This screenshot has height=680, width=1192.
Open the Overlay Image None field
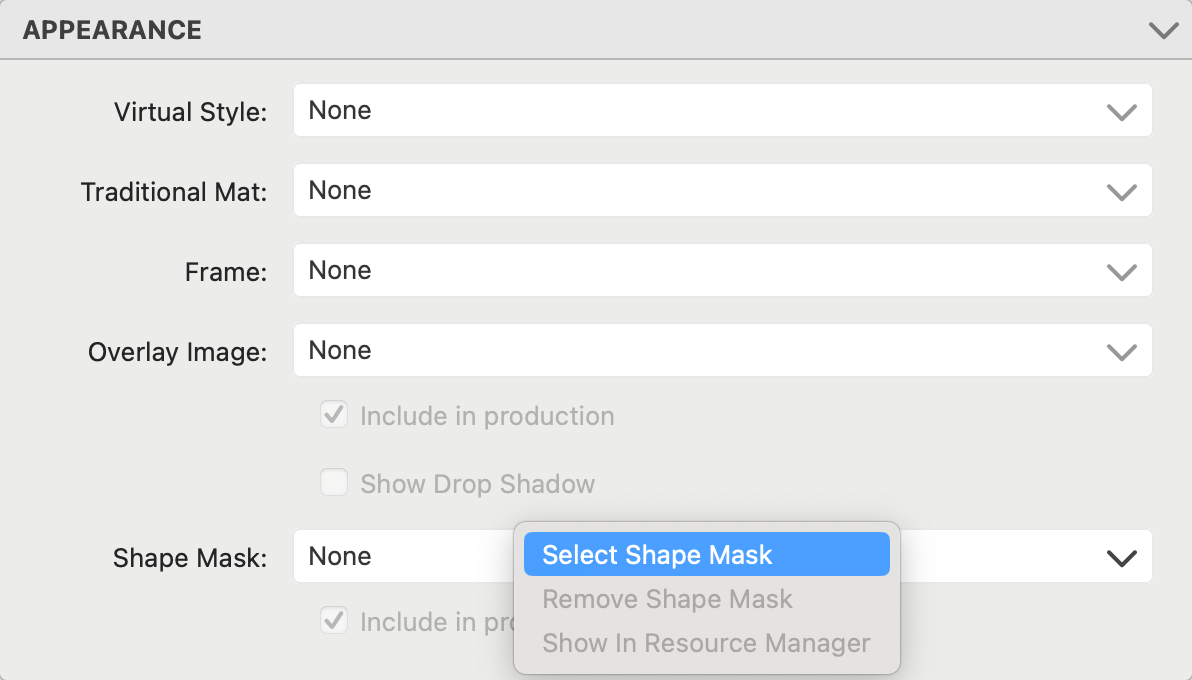click(x=700, y=351)
